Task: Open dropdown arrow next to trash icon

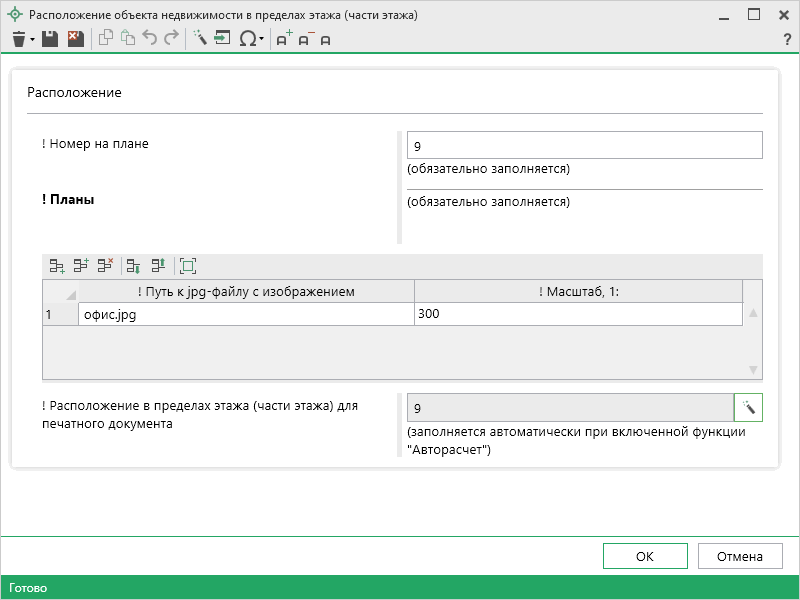Action: [33, 39]
